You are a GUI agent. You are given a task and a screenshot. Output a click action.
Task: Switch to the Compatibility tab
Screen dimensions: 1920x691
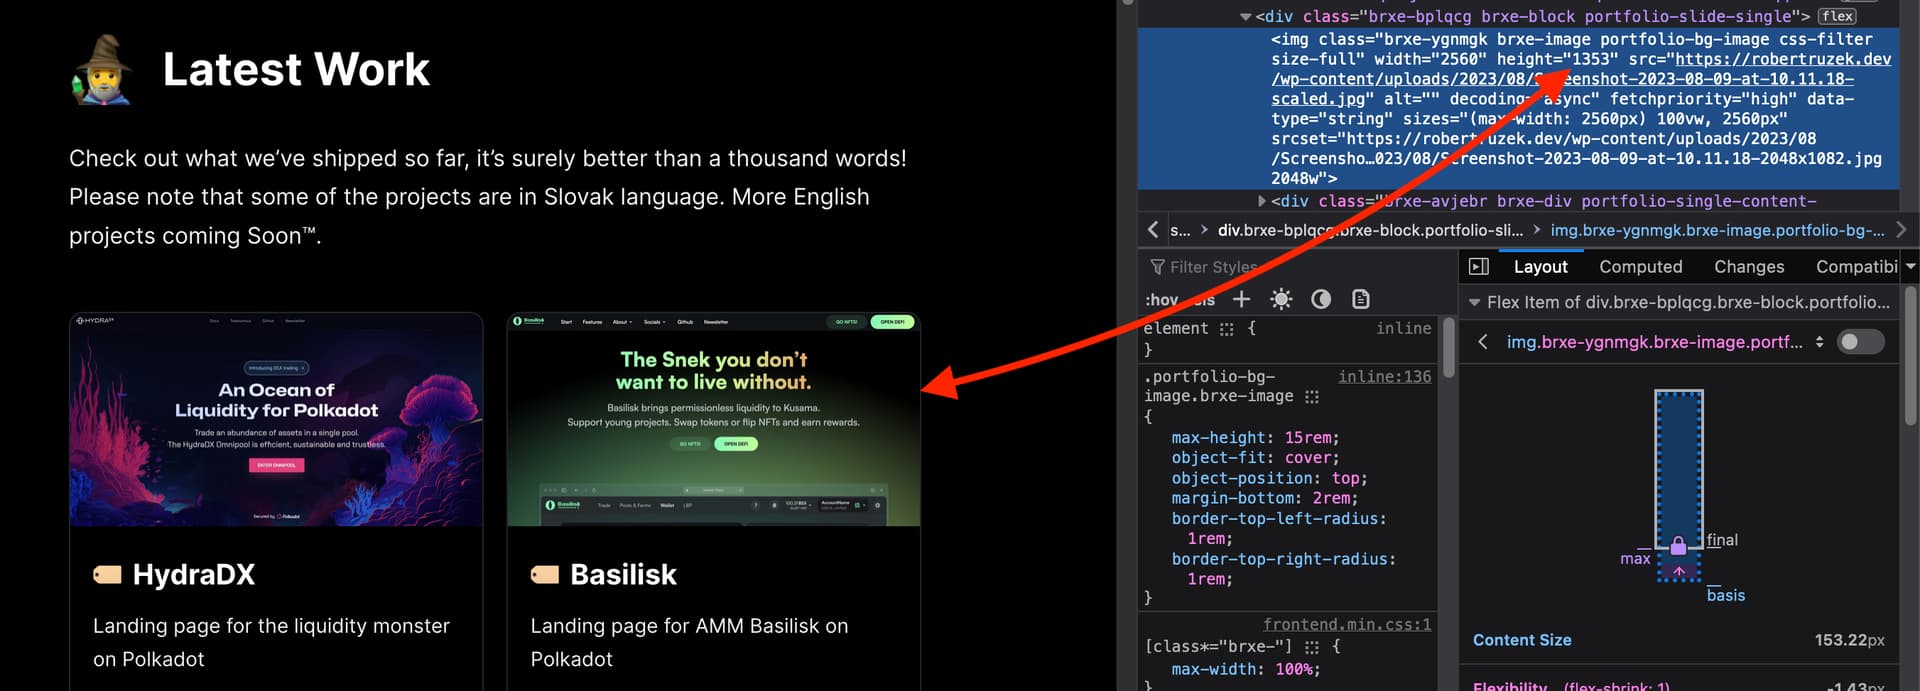1857,267
